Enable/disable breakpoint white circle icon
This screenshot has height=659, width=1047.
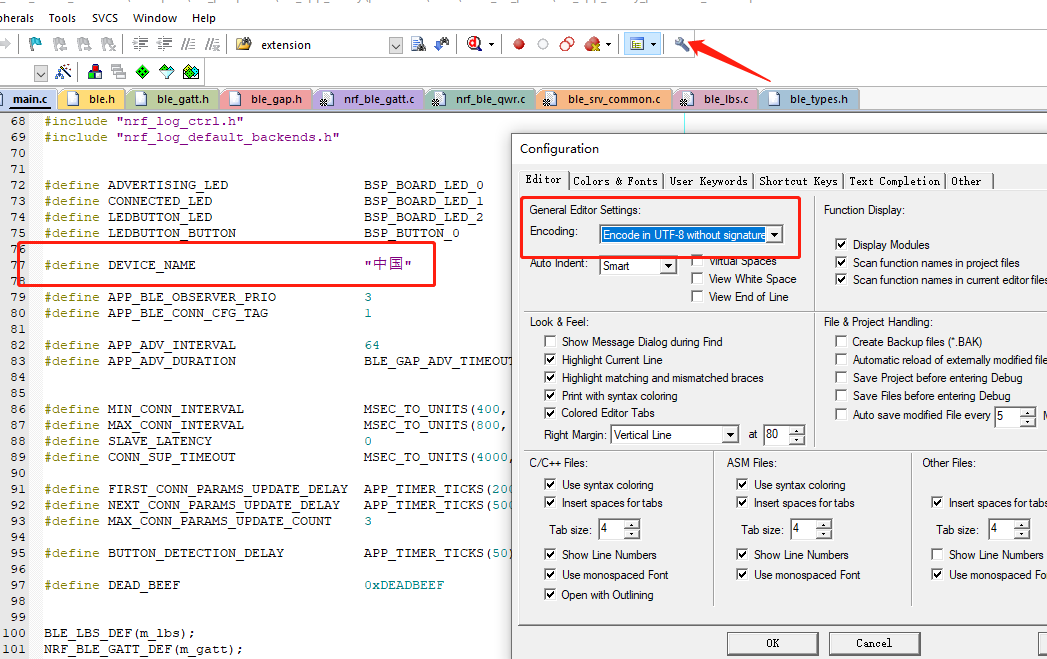click(543, 45)
